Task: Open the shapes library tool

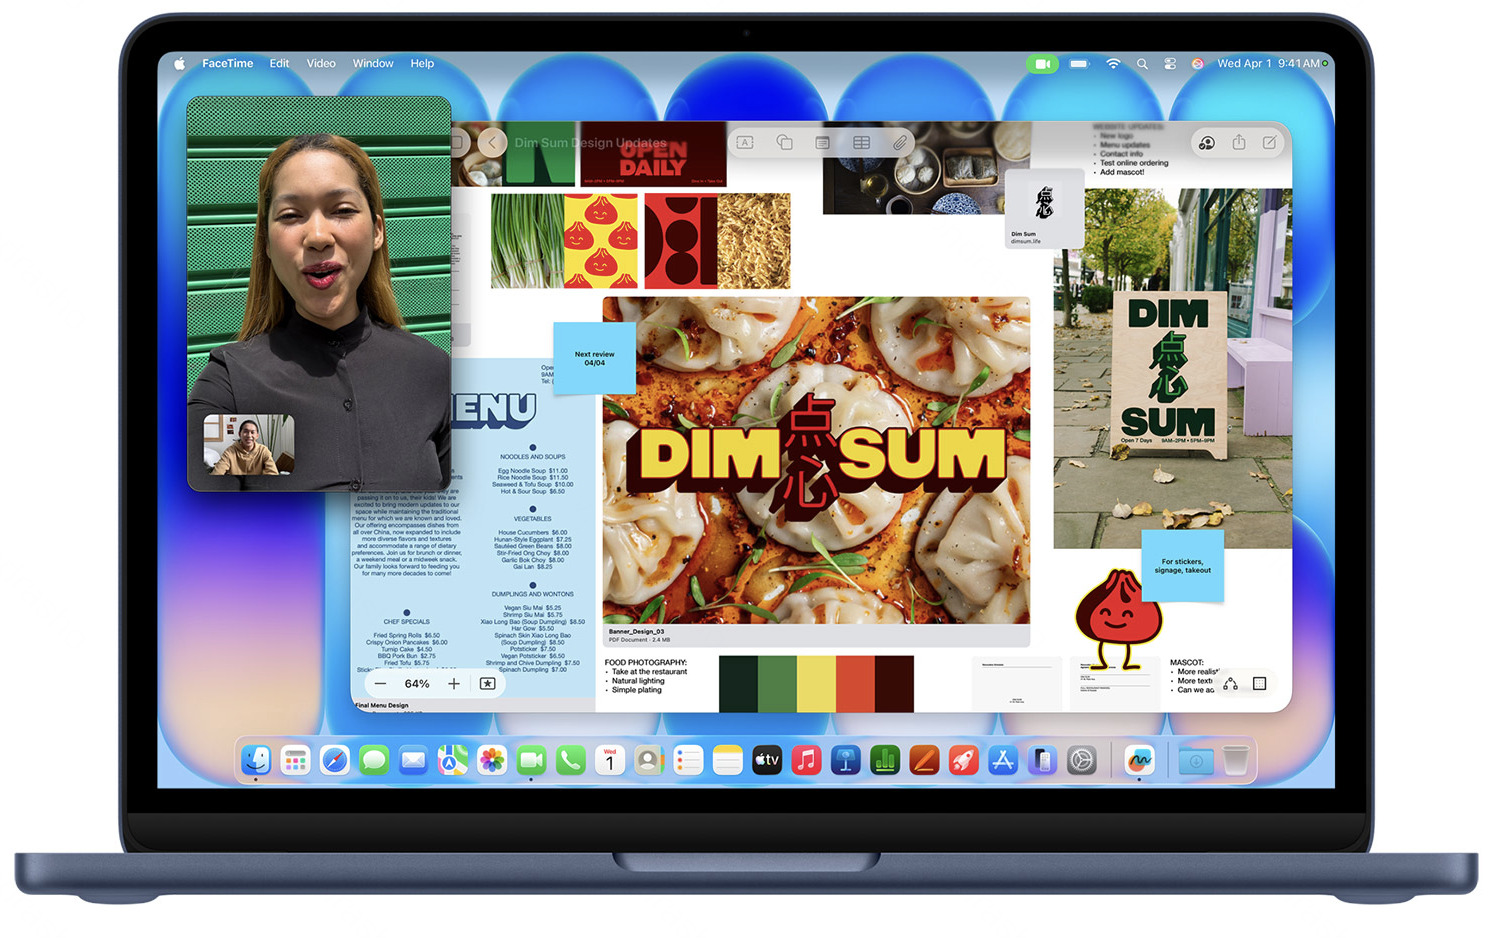Action: tap(784, 143)
